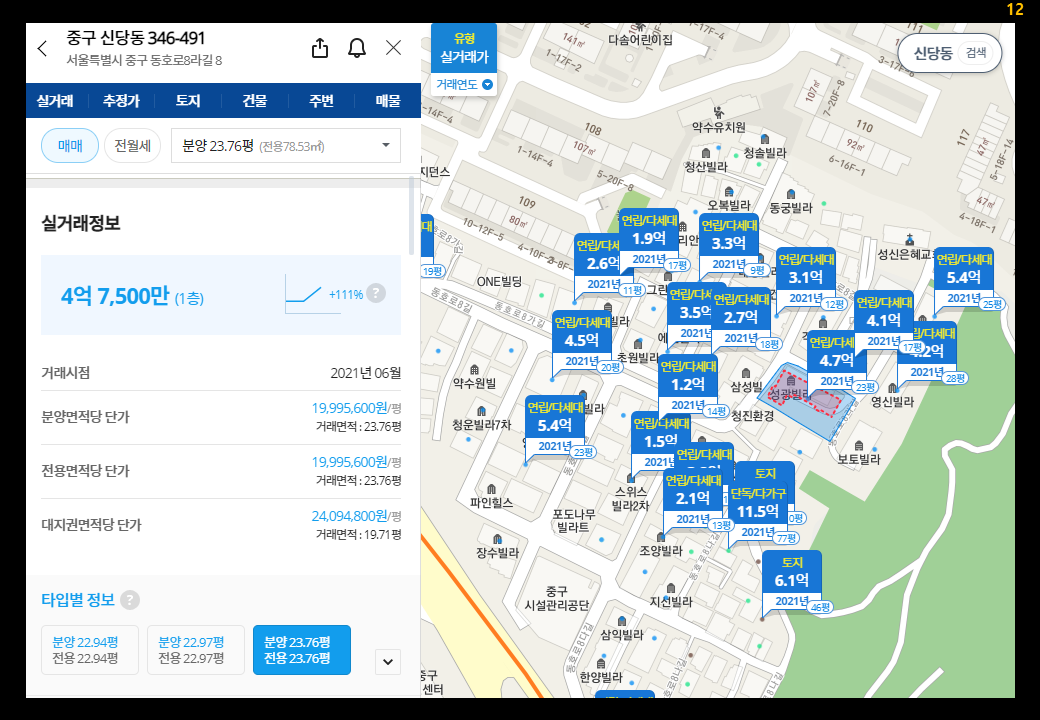Viewport: 1040px width, 720px height.
Task: Open the 2.6억 연립/다세대 map marker
Action: point(597,263)
